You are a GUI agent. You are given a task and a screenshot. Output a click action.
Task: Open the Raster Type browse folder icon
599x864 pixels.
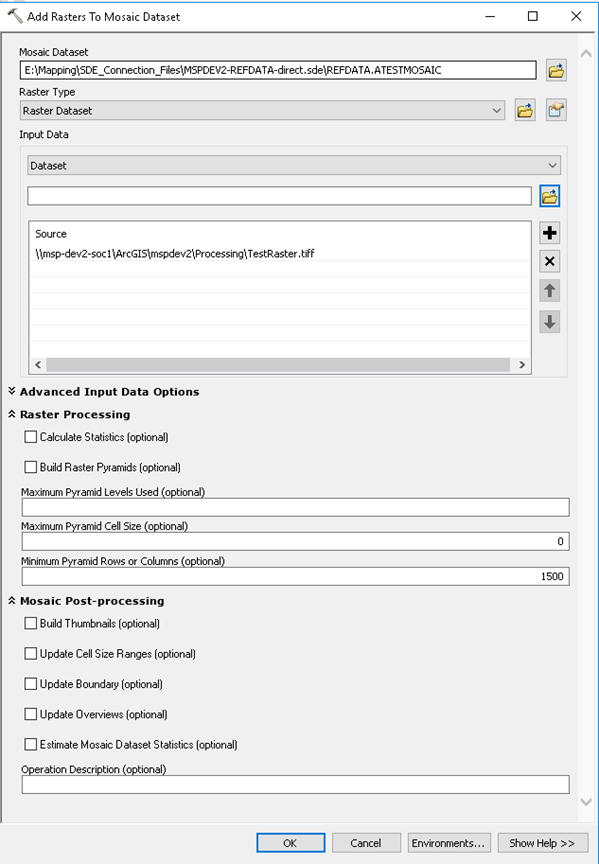point(525,110)
